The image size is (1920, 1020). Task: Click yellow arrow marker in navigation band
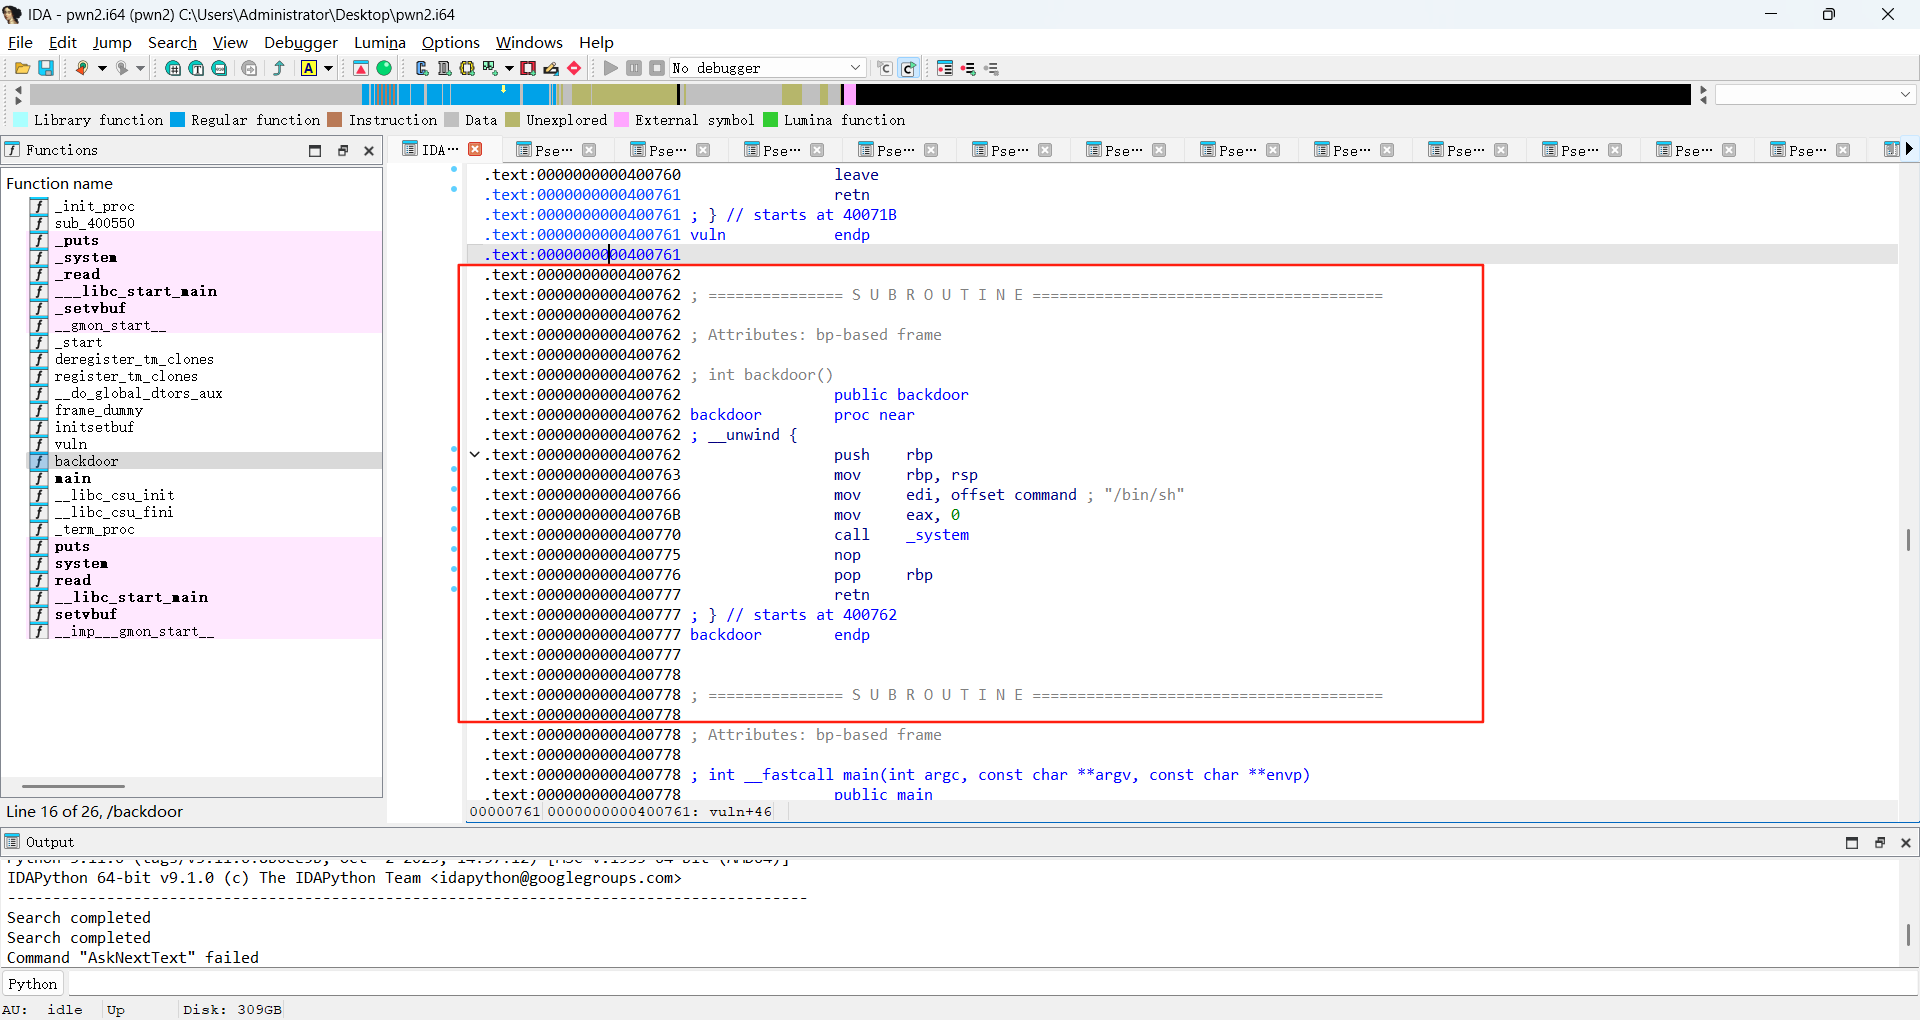(x=503, y=89)
